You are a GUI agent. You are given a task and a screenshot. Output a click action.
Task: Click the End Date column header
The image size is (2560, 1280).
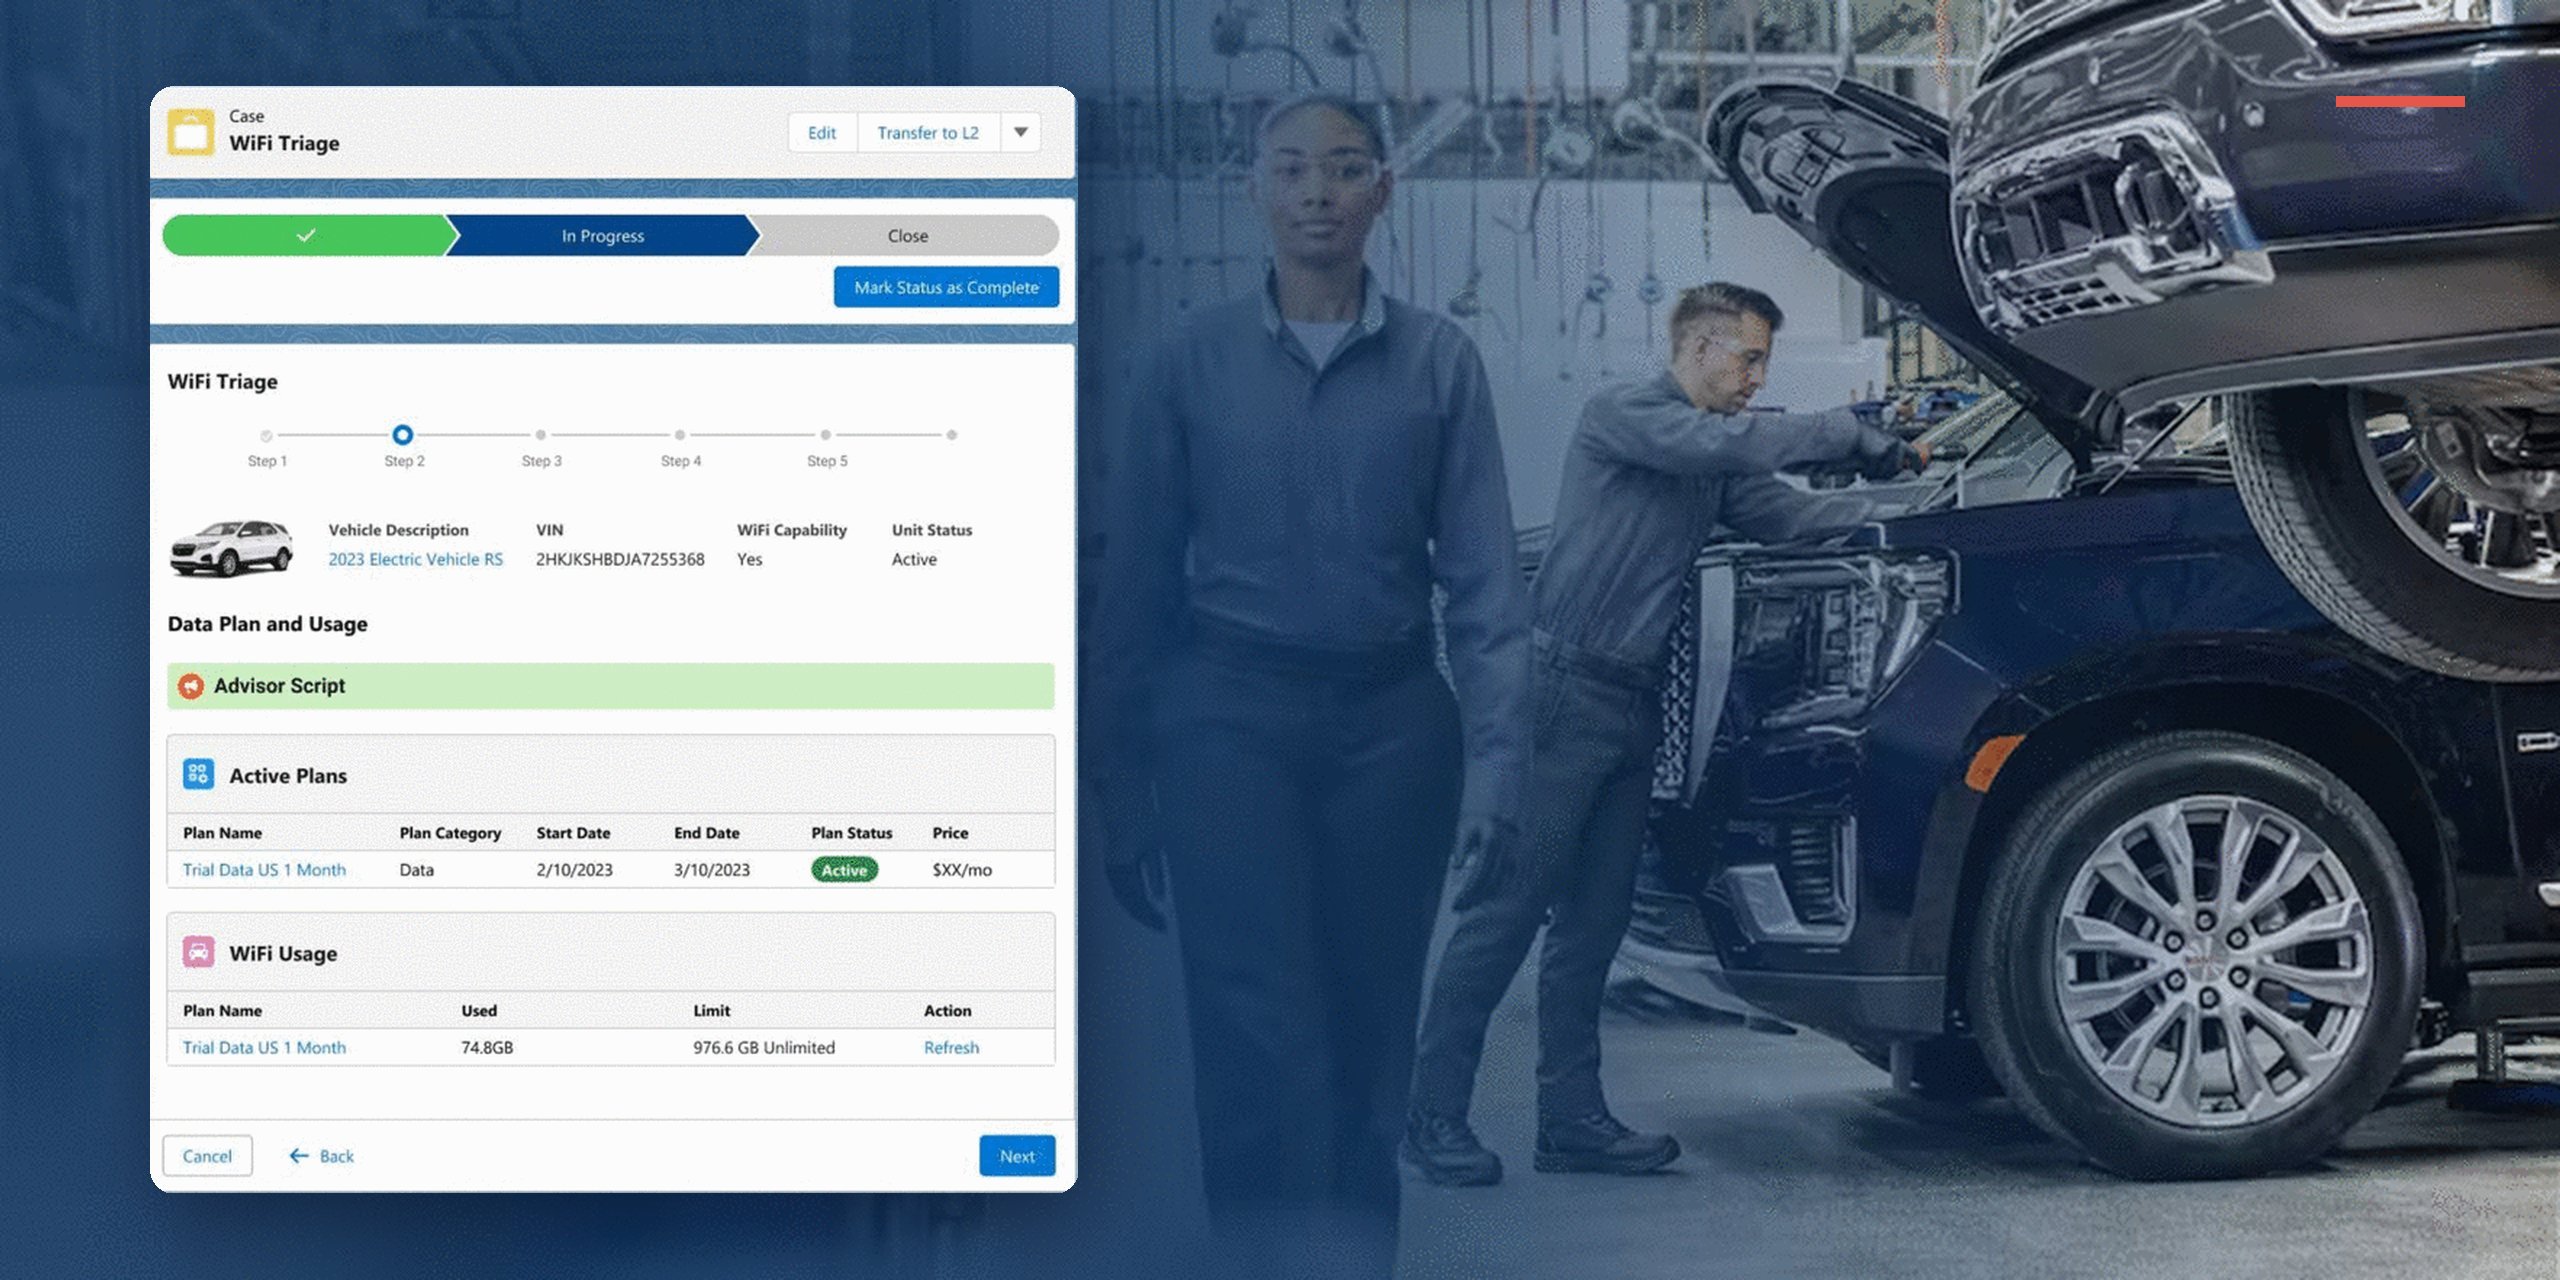pos(707,833)
